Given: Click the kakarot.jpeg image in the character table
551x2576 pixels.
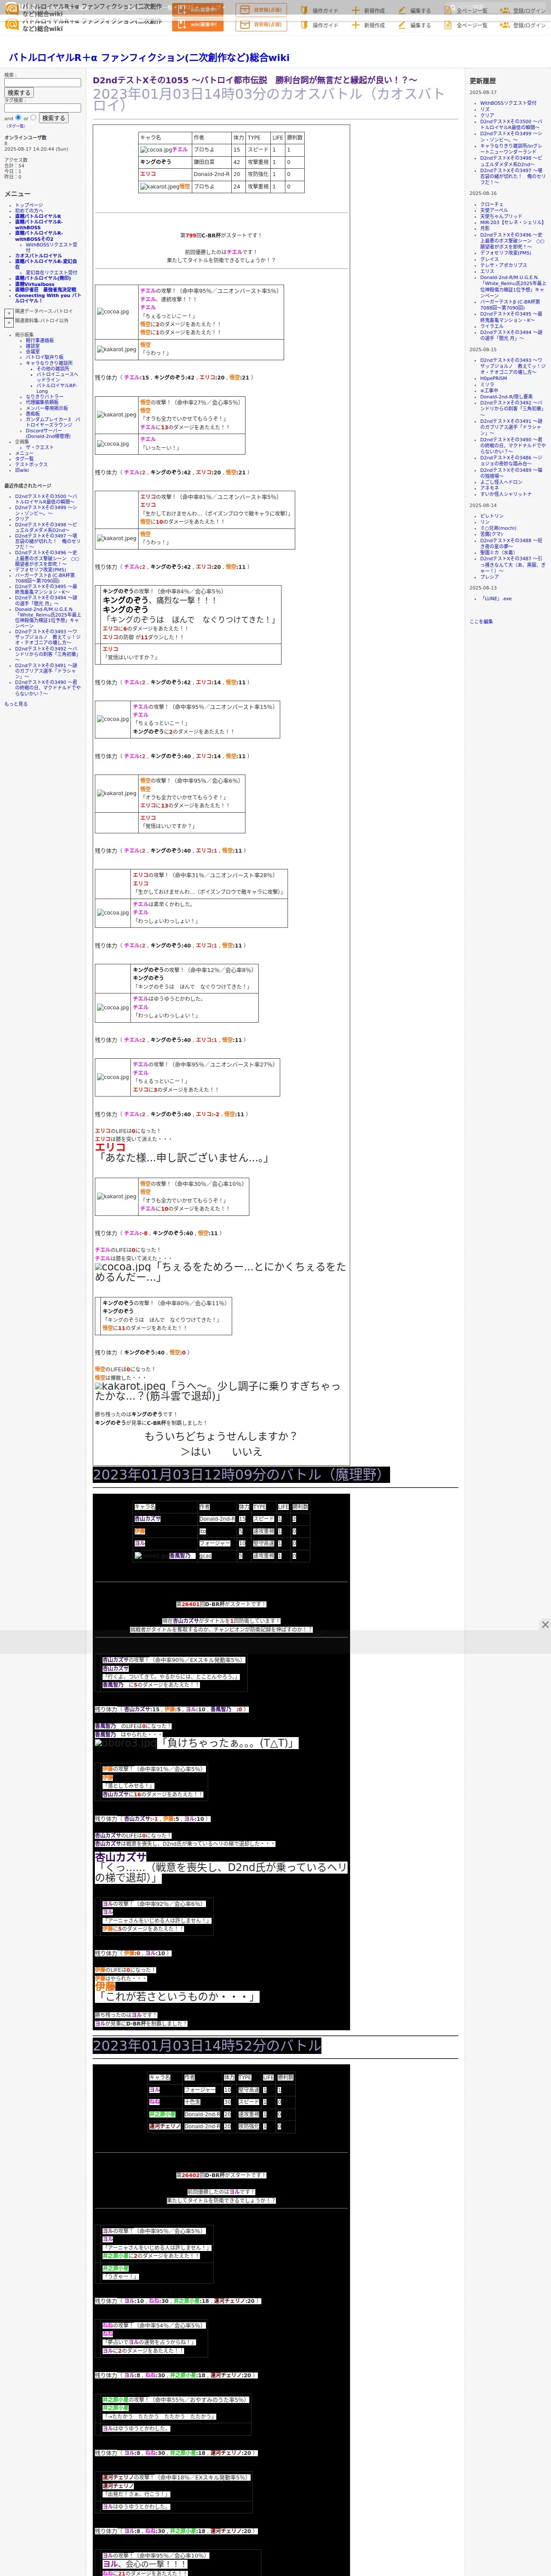Looking at the screenshot, I should pyautogui.click(x=159, y=187).
